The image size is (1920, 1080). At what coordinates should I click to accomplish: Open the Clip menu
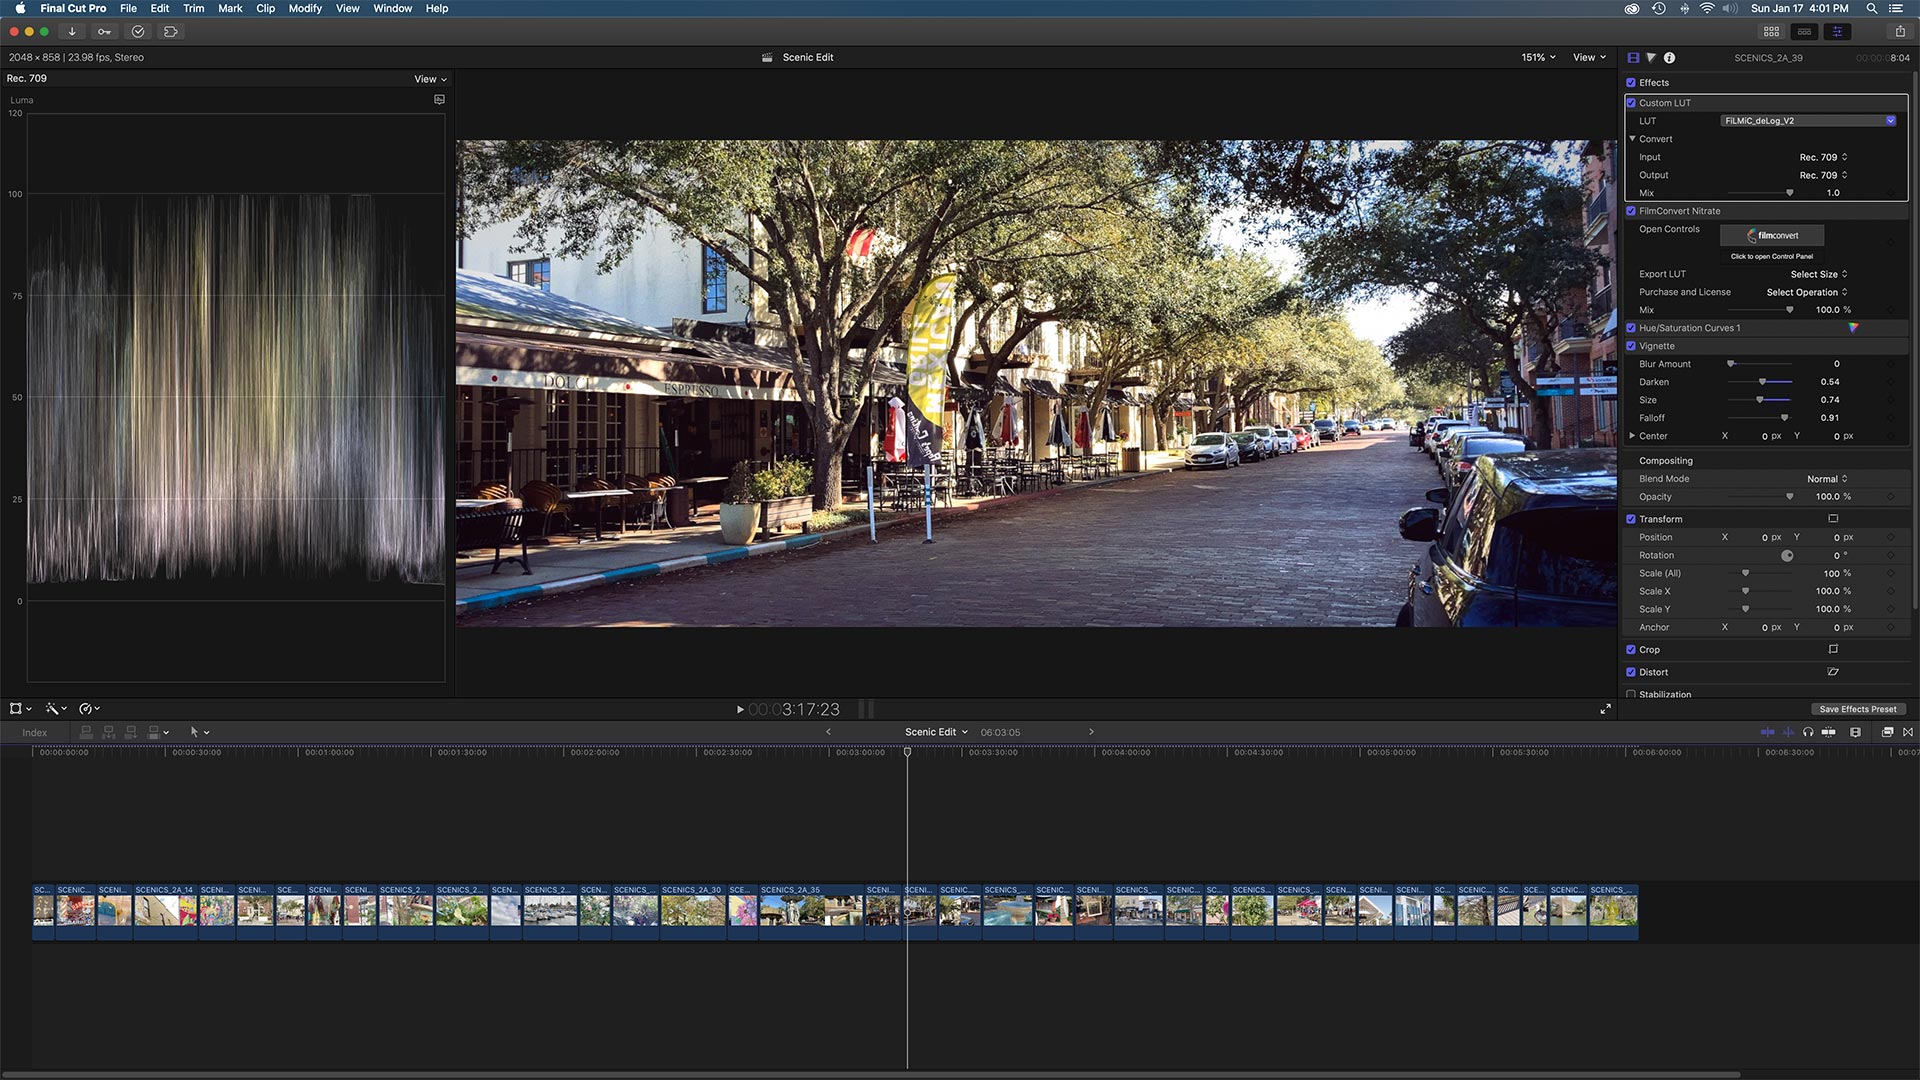[x=265, y=8]
